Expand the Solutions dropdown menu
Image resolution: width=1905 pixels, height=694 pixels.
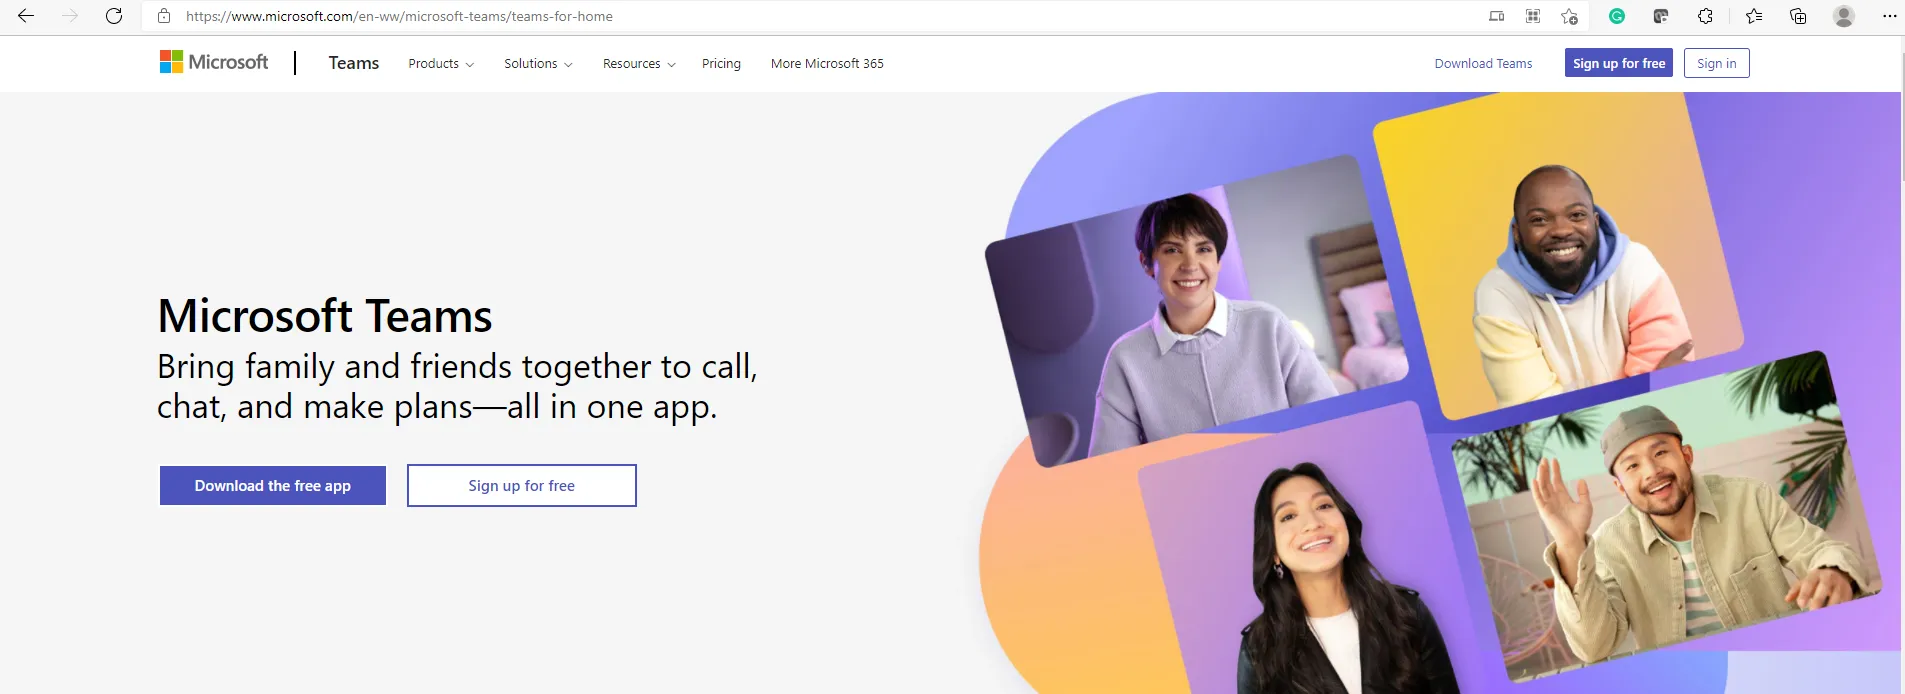(x=538, y=63)
